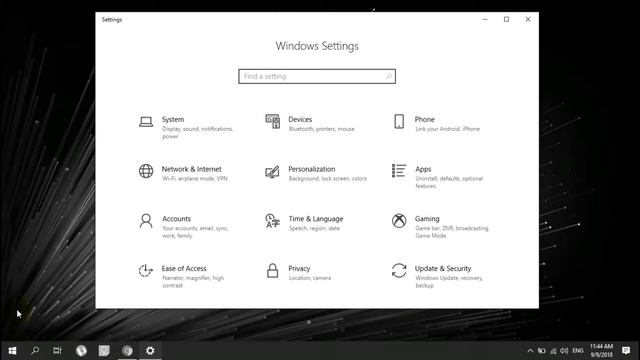Screen dimensions: 640x360
Task: Click 'Background, lock screen, colors' description
Action: point(328,179)
